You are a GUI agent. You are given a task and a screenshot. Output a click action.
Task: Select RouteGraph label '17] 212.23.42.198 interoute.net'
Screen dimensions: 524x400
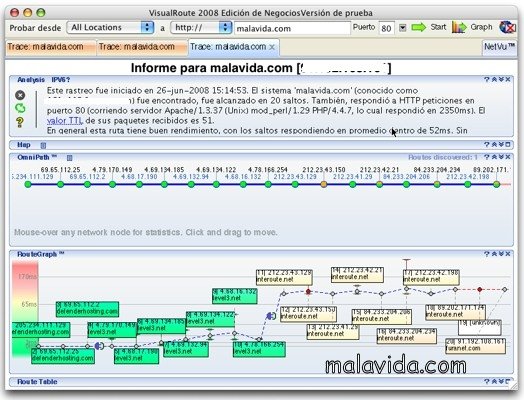[x=431, y=277]
